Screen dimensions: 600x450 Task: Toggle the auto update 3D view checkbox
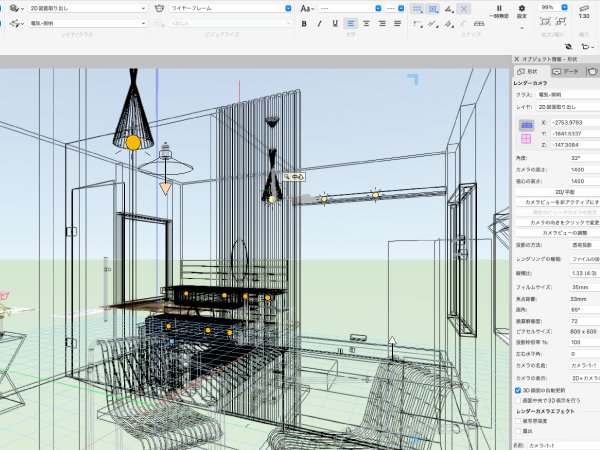(x=518, y=390)
